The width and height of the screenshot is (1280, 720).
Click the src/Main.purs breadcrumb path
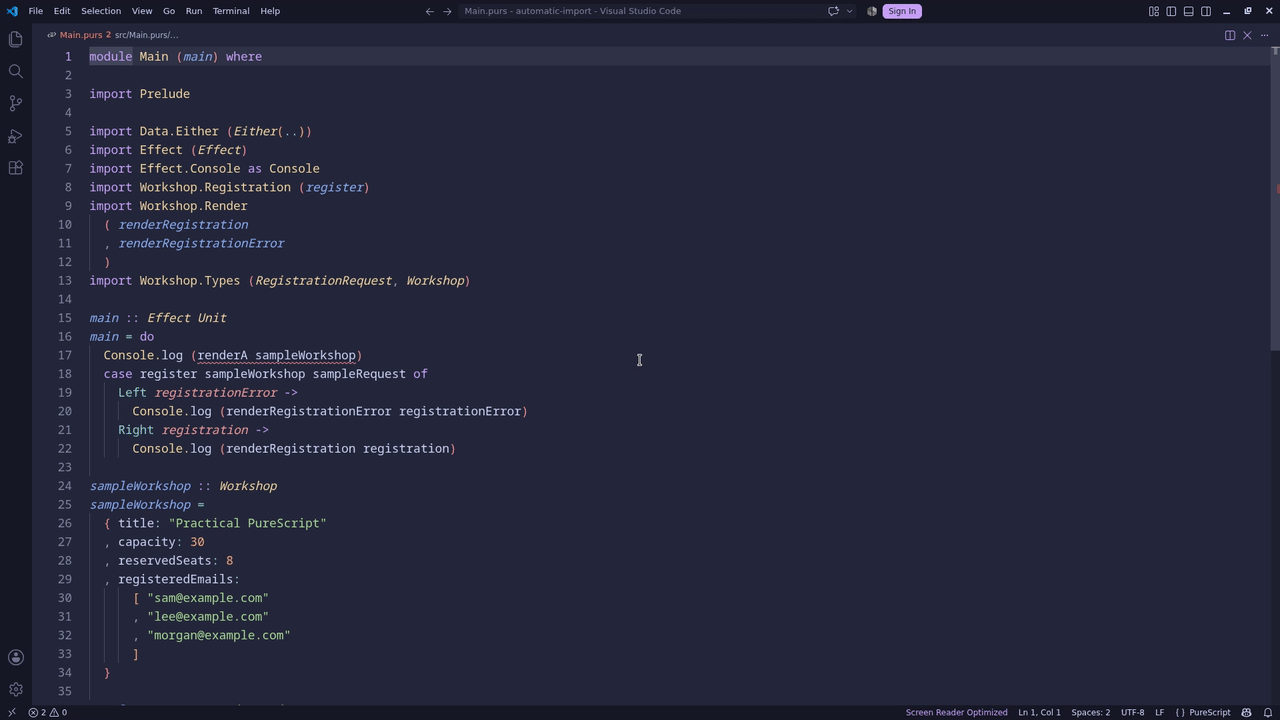pos(146,35)
